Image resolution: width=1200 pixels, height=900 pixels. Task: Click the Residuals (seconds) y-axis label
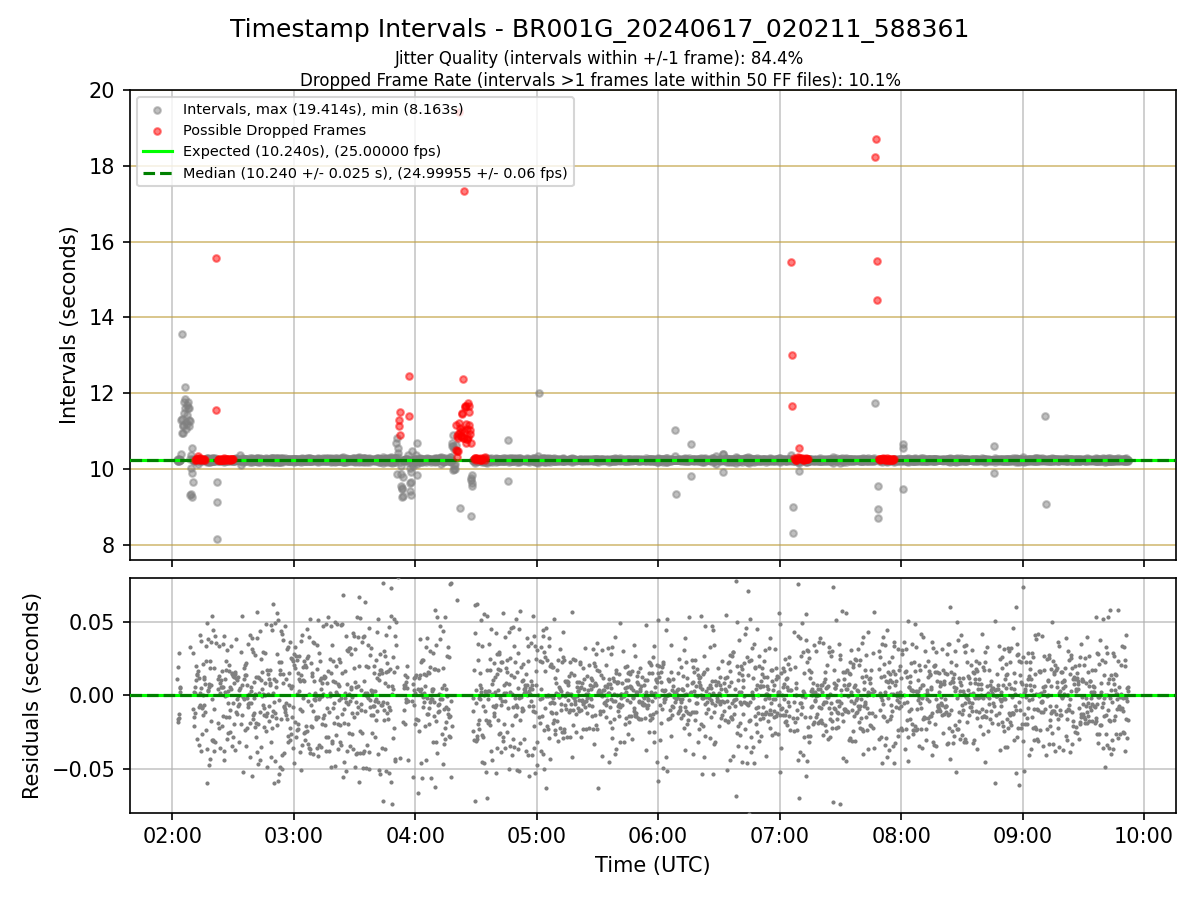32,696
